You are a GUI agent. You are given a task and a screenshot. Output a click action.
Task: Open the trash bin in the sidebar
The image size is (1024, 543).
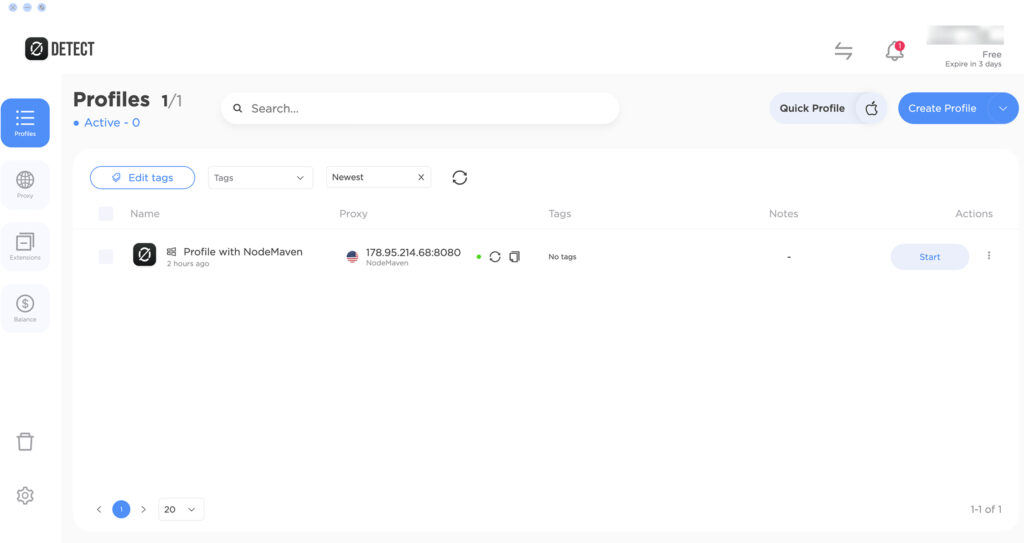pyautogui.click(x=25, y=442)
